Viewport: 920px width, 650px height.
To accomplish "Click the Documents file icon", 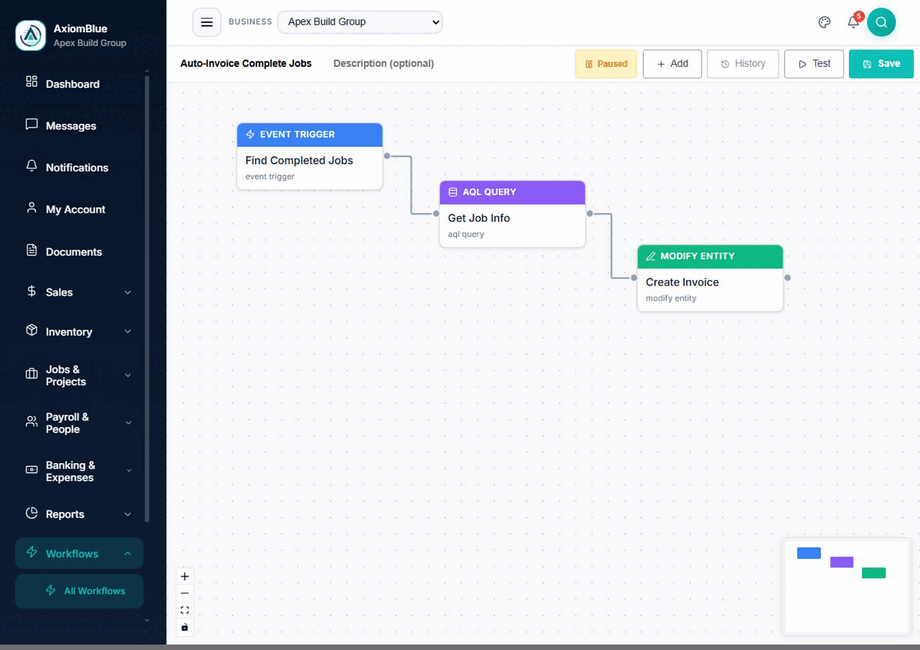I will click(x=32, y=250).
